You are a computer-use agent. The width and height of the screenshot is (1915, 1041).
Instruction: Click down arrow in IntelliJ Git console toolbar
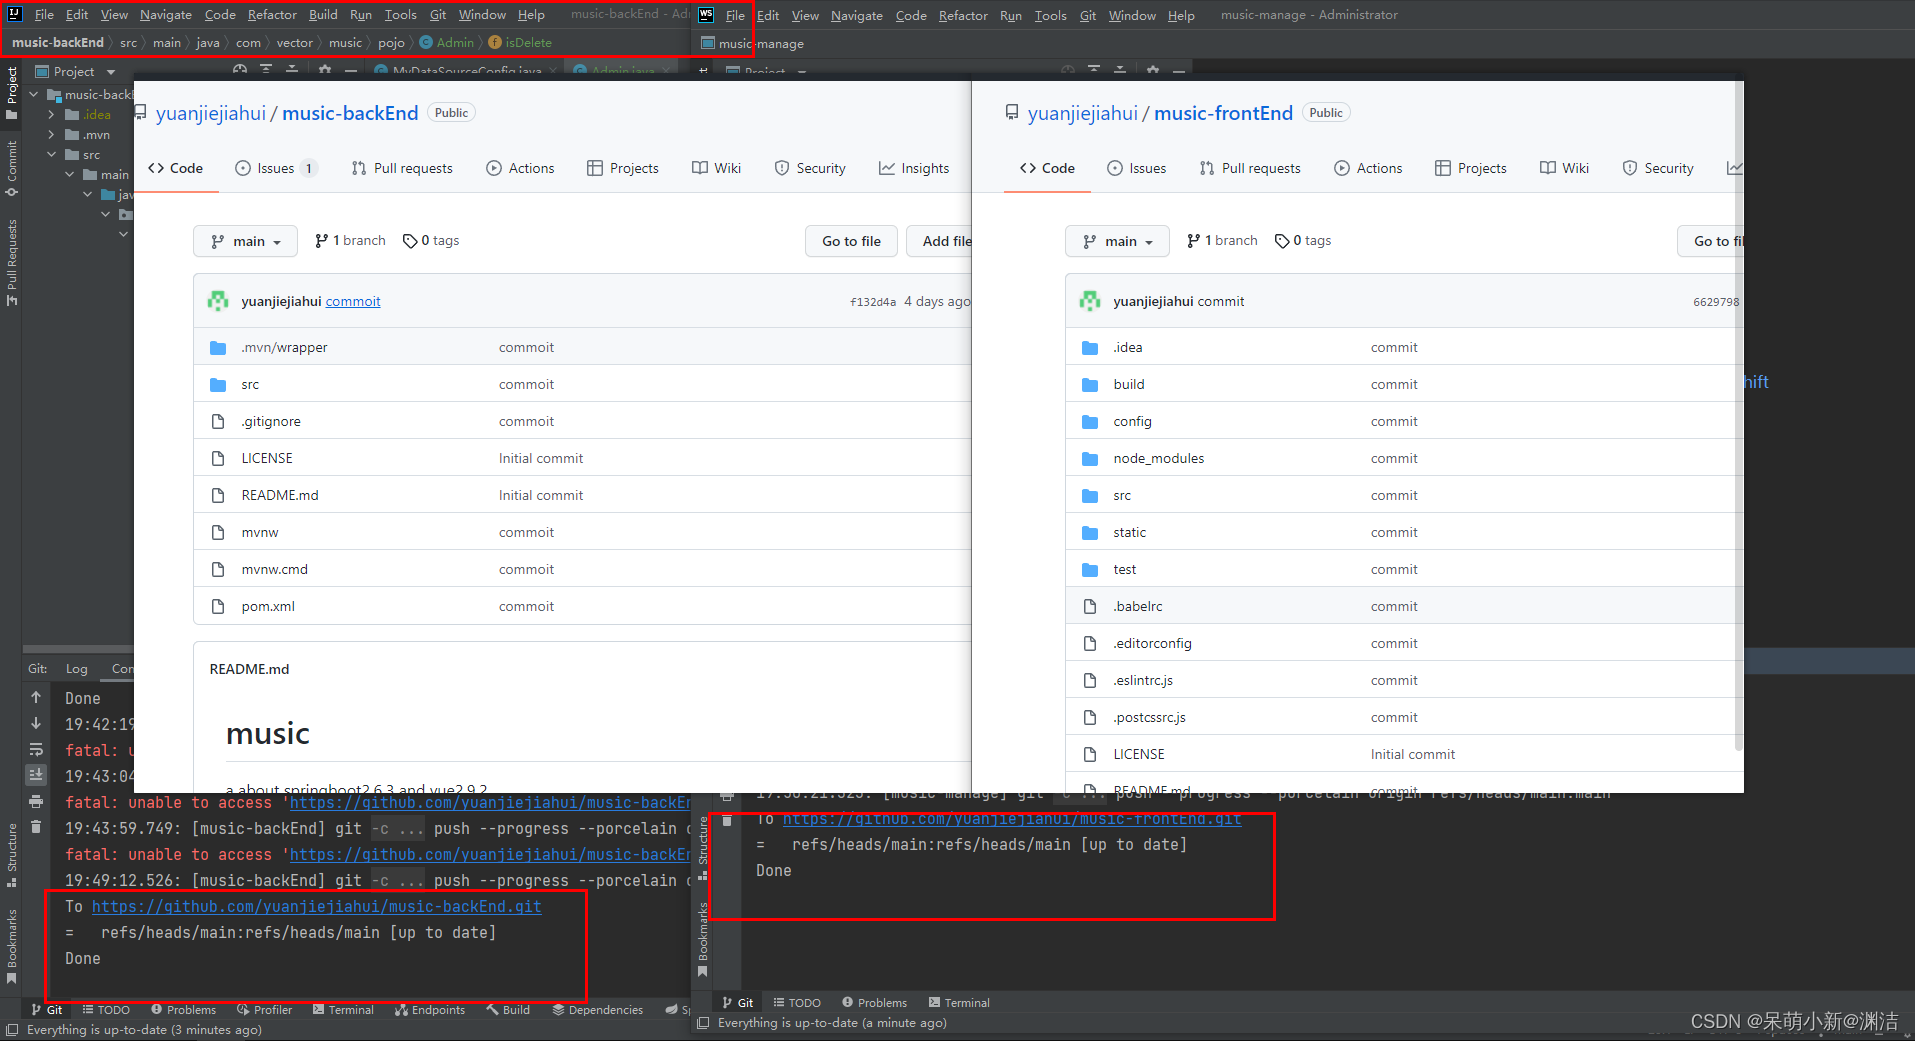[36, 723]
